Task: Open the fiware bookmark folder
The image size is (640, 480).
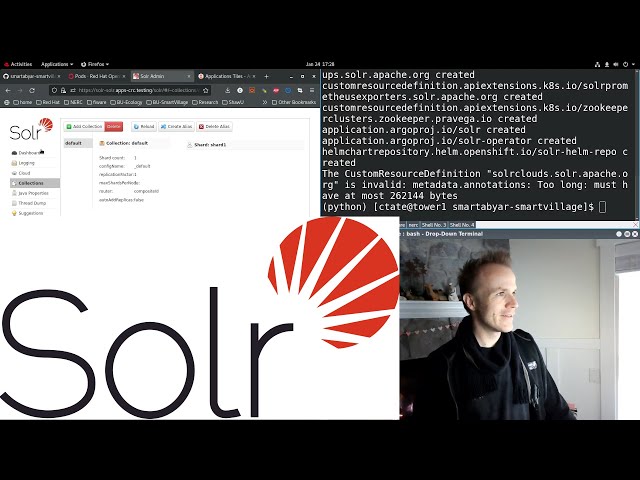Action: (97, 102)
